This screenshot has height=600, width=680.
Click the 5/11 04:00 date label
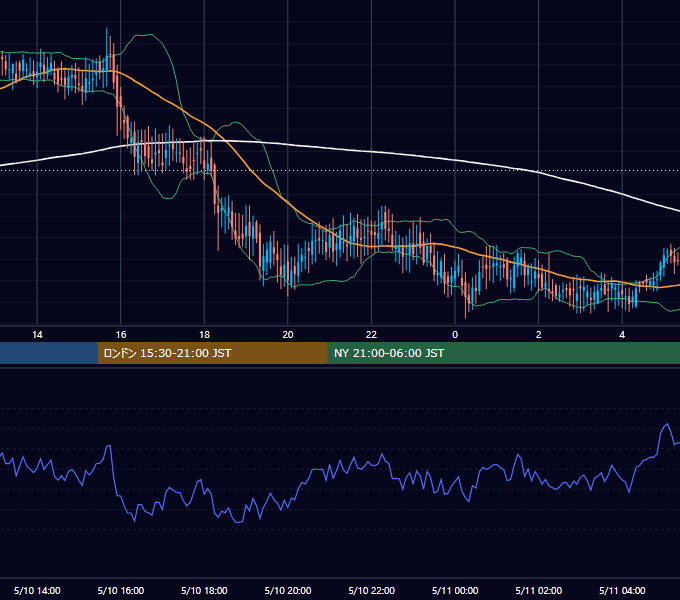[x=622, y=590]
